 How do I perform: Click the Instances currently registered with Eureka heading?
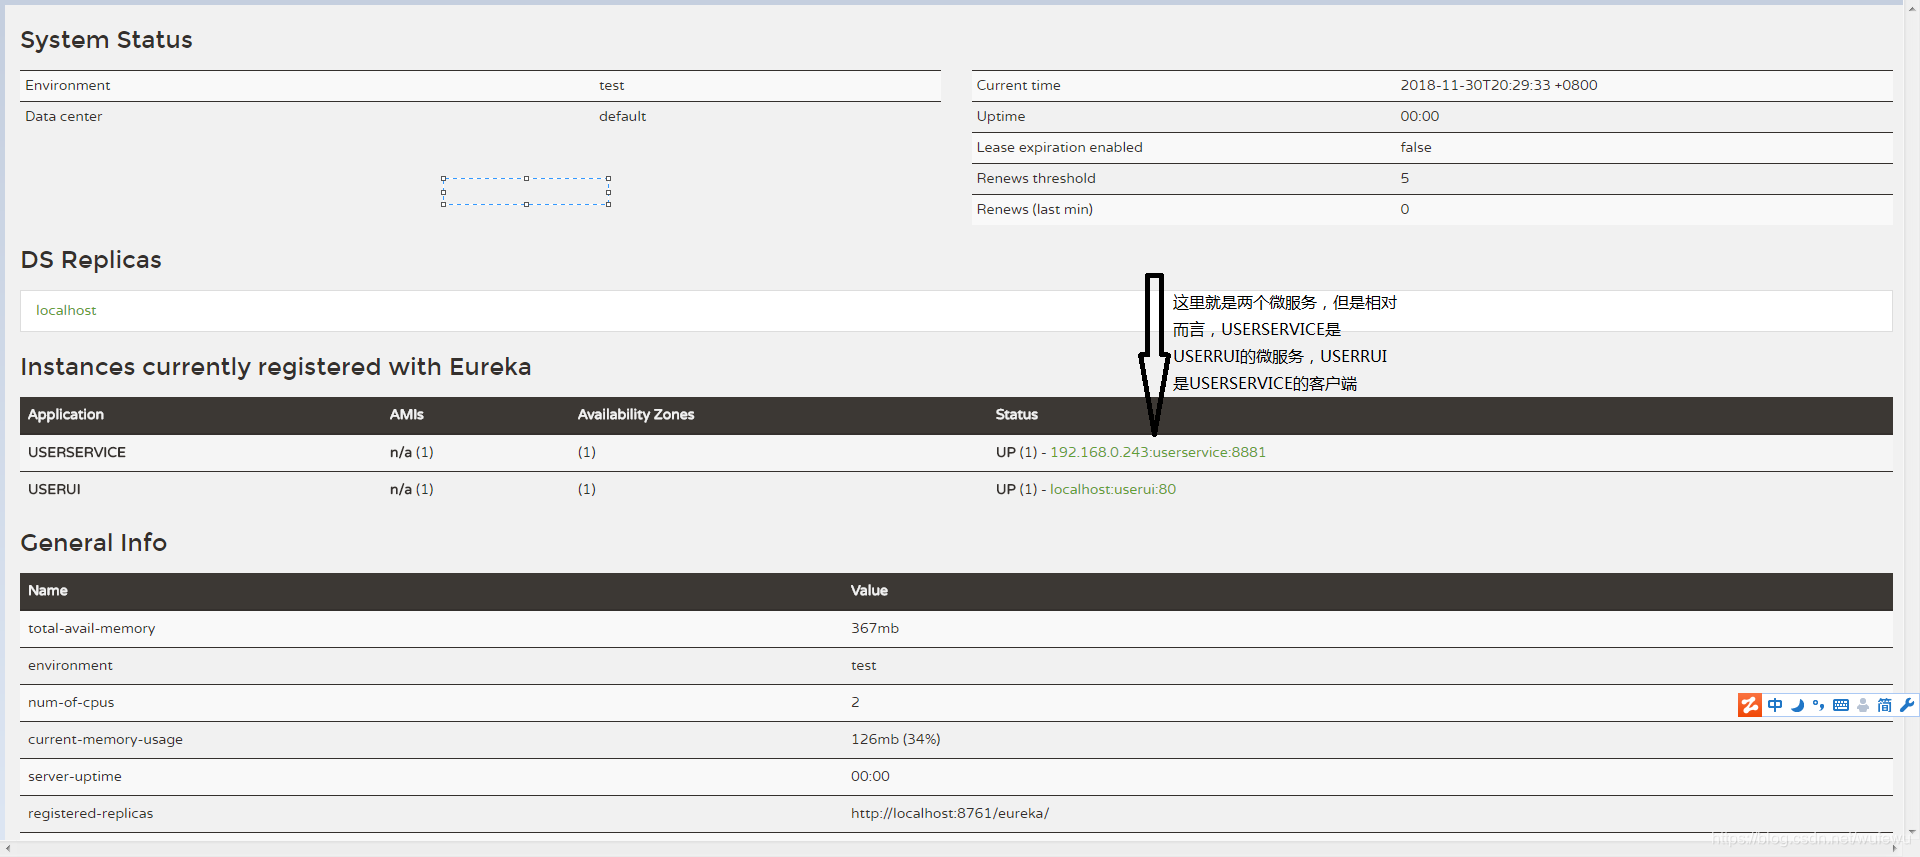276,367
